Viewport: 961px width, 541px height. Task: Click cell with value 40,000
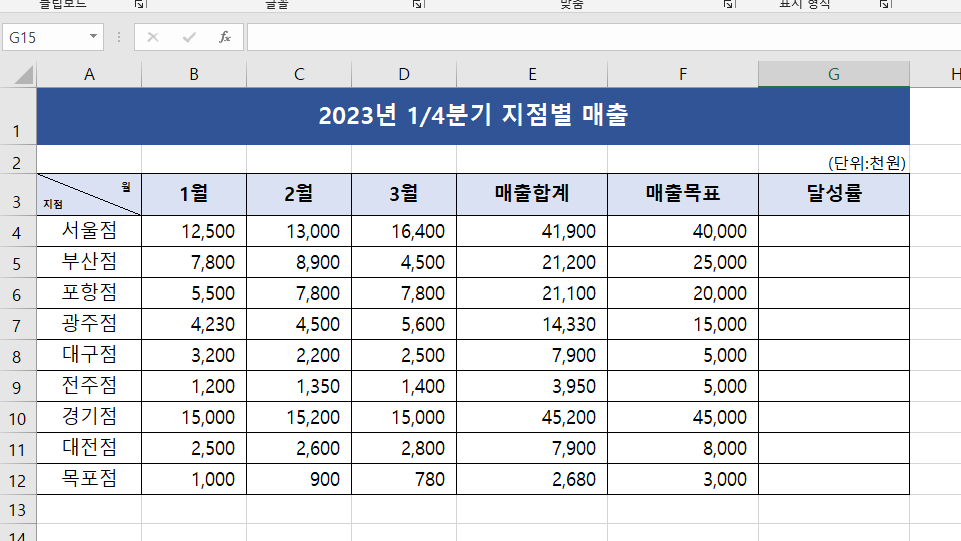point(683,231)
